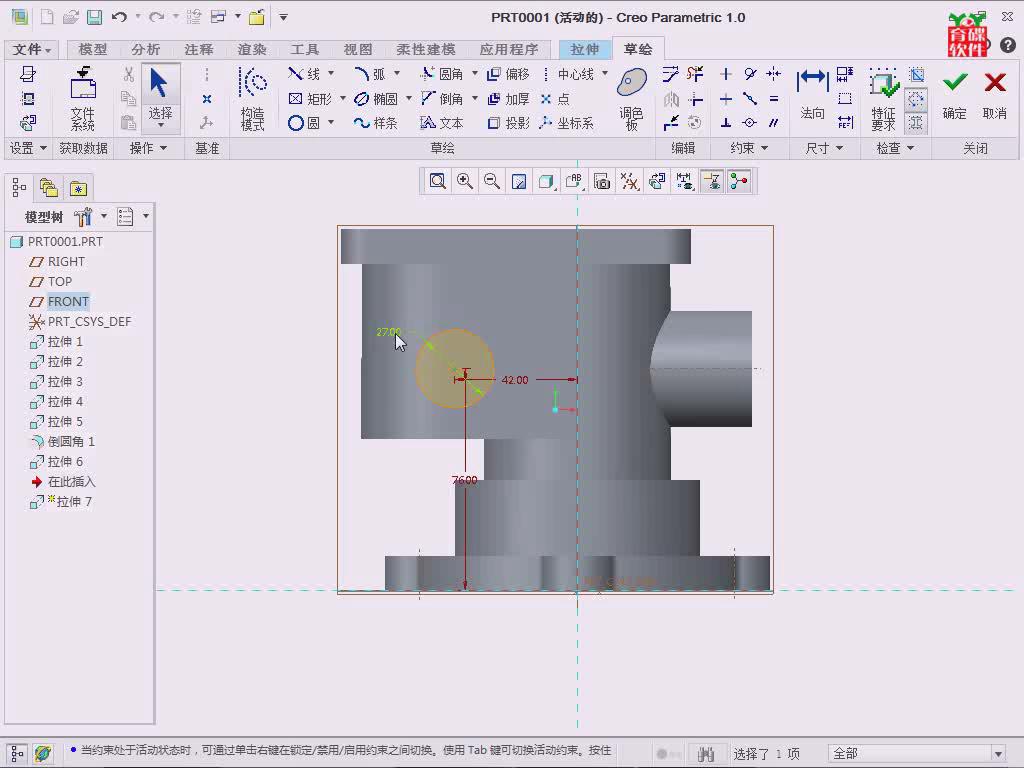Select 倒圆角 1 feature in model tree
The image size is (1024, 768).
point(62,441)
